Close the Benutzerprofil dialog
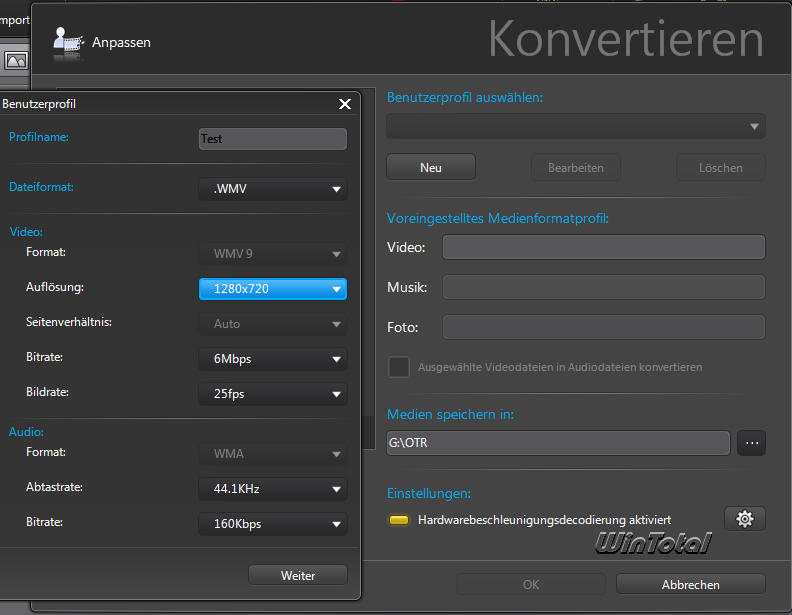This screenshot has height=615, width=792. tap(345, 104)
